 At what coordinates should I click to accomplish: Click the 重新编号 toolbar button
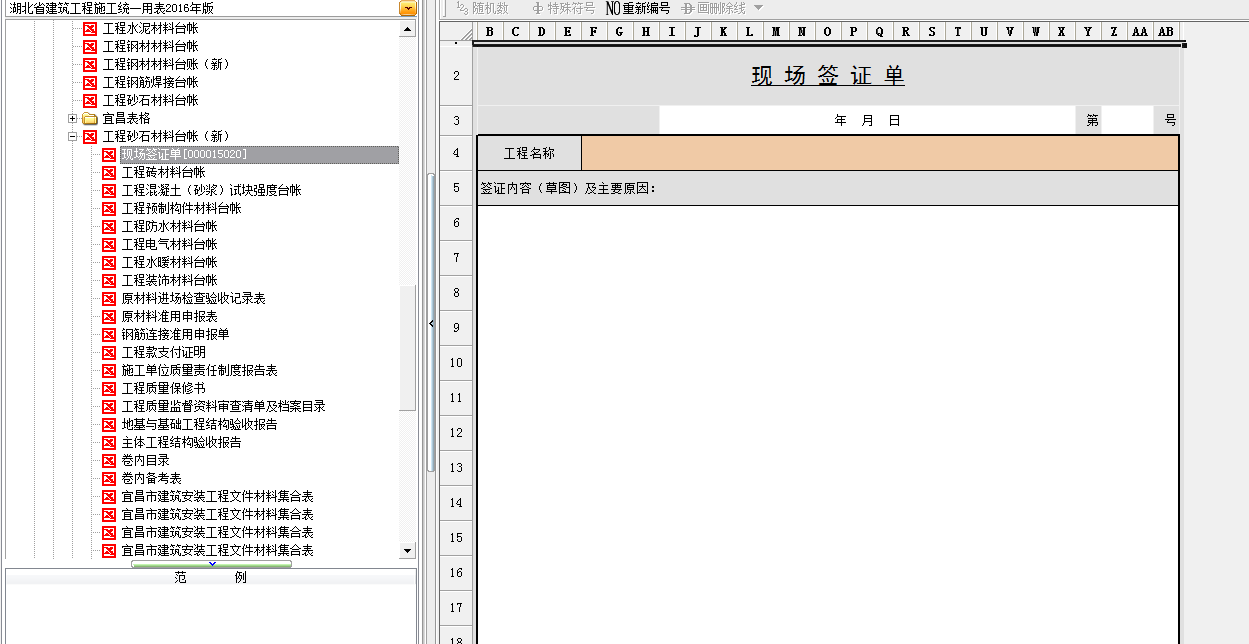click(x=638, y=8)
